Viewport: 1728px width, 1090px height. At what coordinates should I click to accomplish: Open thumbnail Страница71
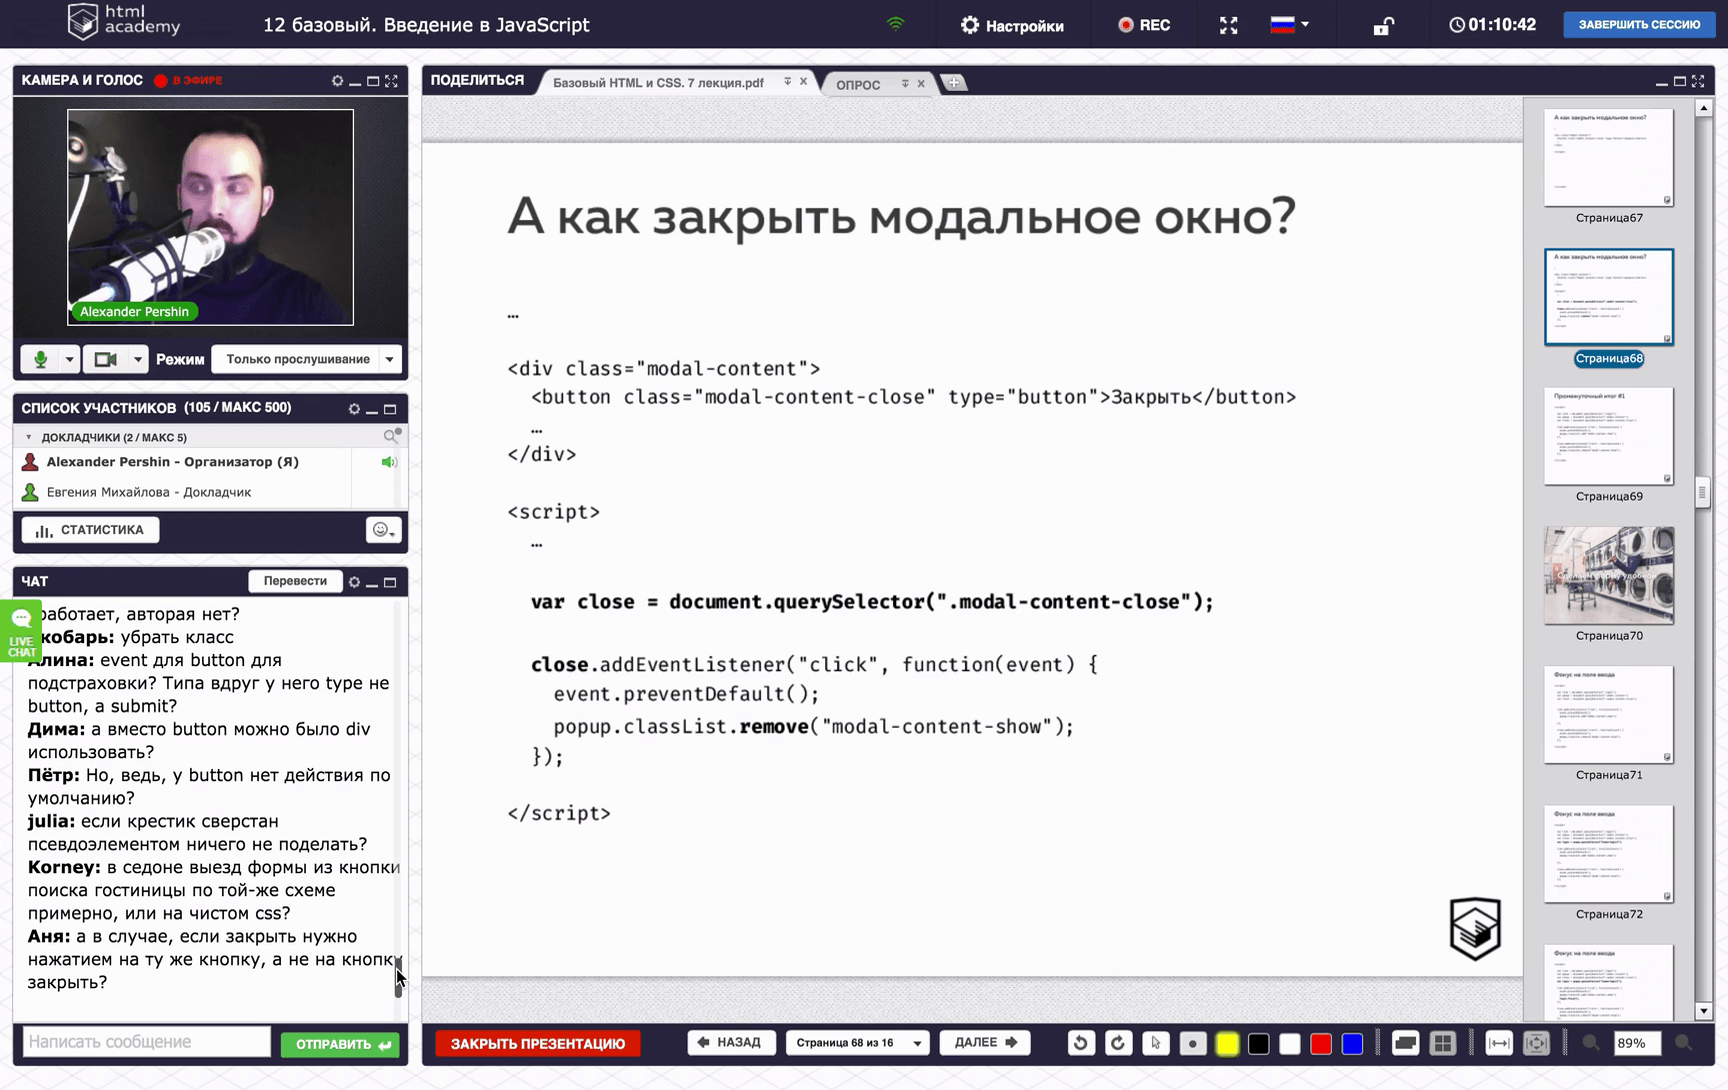click(x=1609, y=715)
